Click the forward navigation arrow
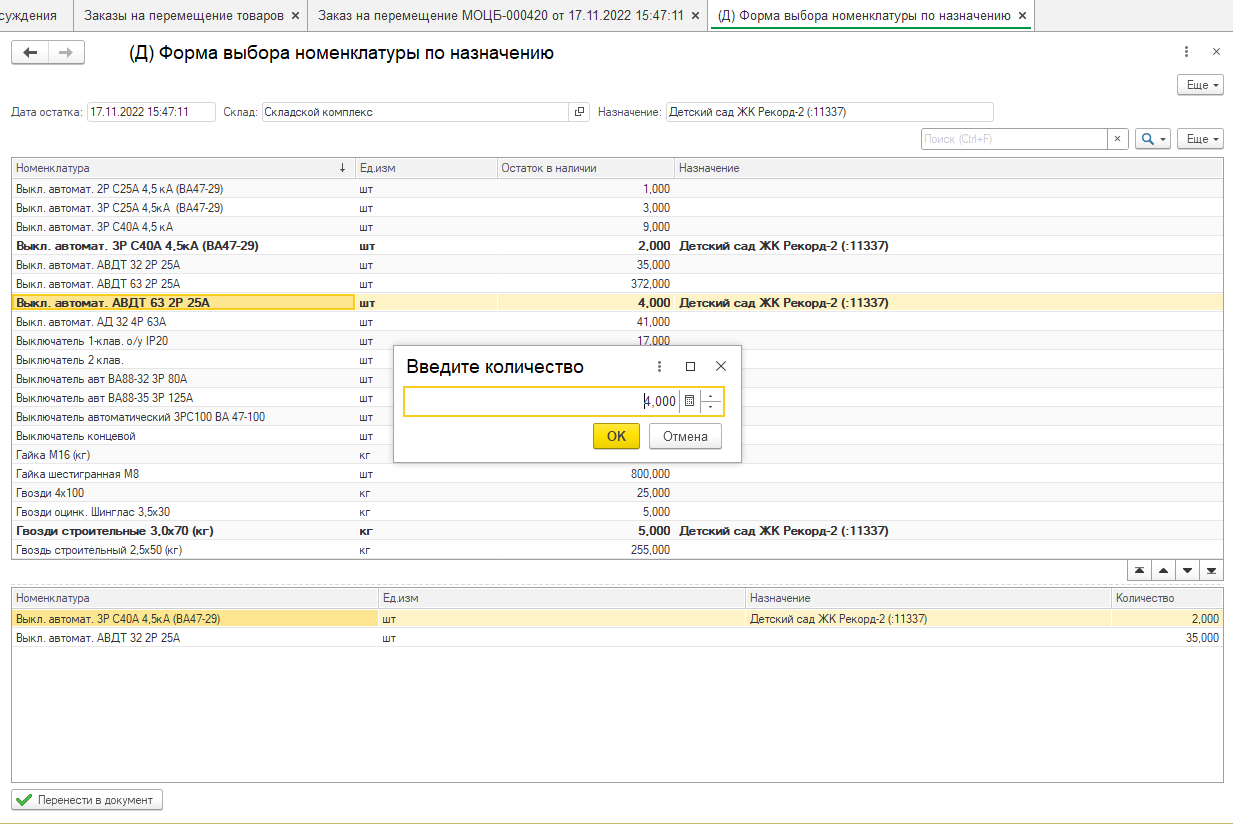This screenshot has height=824, width=1233. pos(66,53)
